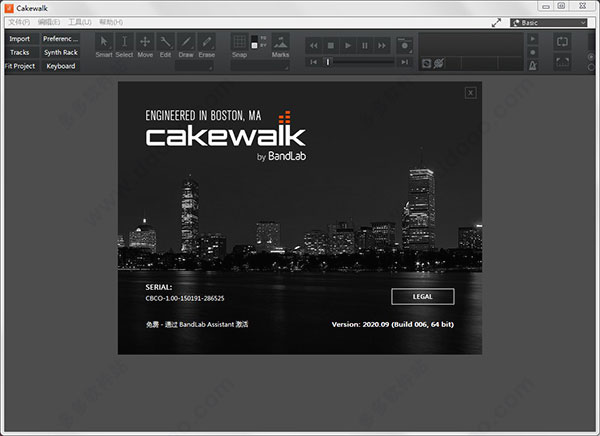Open the Snap resolution dropdown field
Screen dimensions: 600x436
tap(260, 66)
